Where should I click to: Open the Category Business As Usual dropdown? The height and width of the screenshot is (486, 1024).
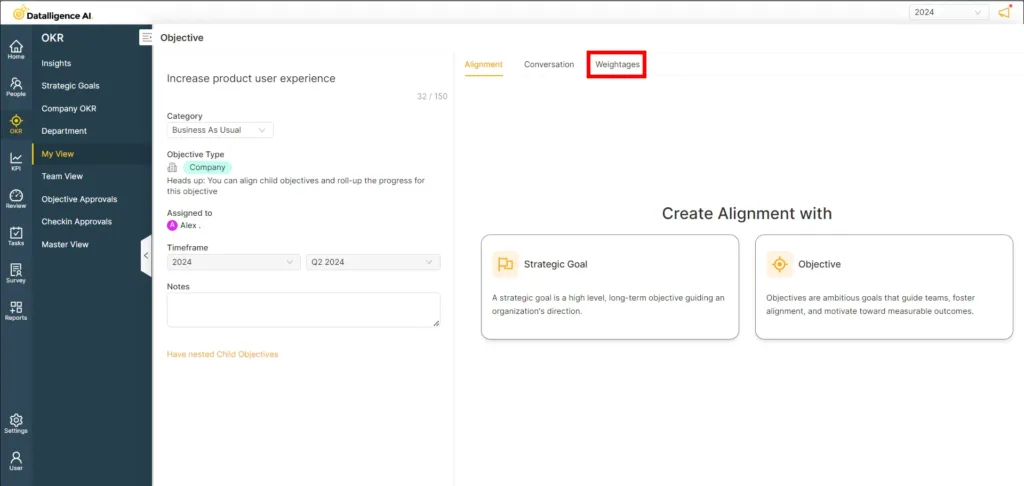[x=220, y=130]
